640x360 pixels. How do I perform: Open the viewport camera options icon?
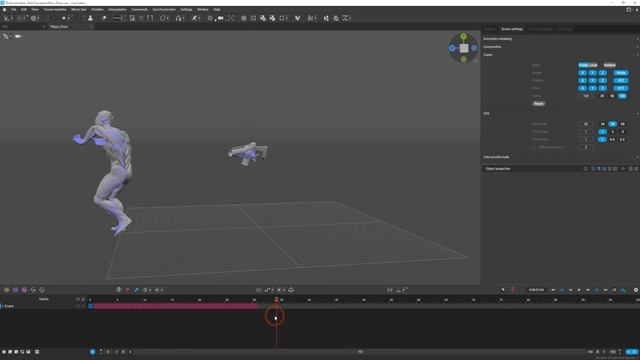click(18, 36)
